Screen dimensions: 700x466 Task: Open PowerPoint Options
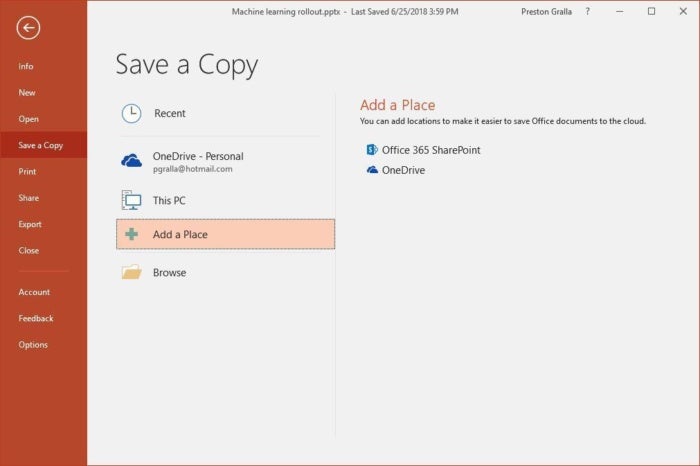[x=44, y=345]
